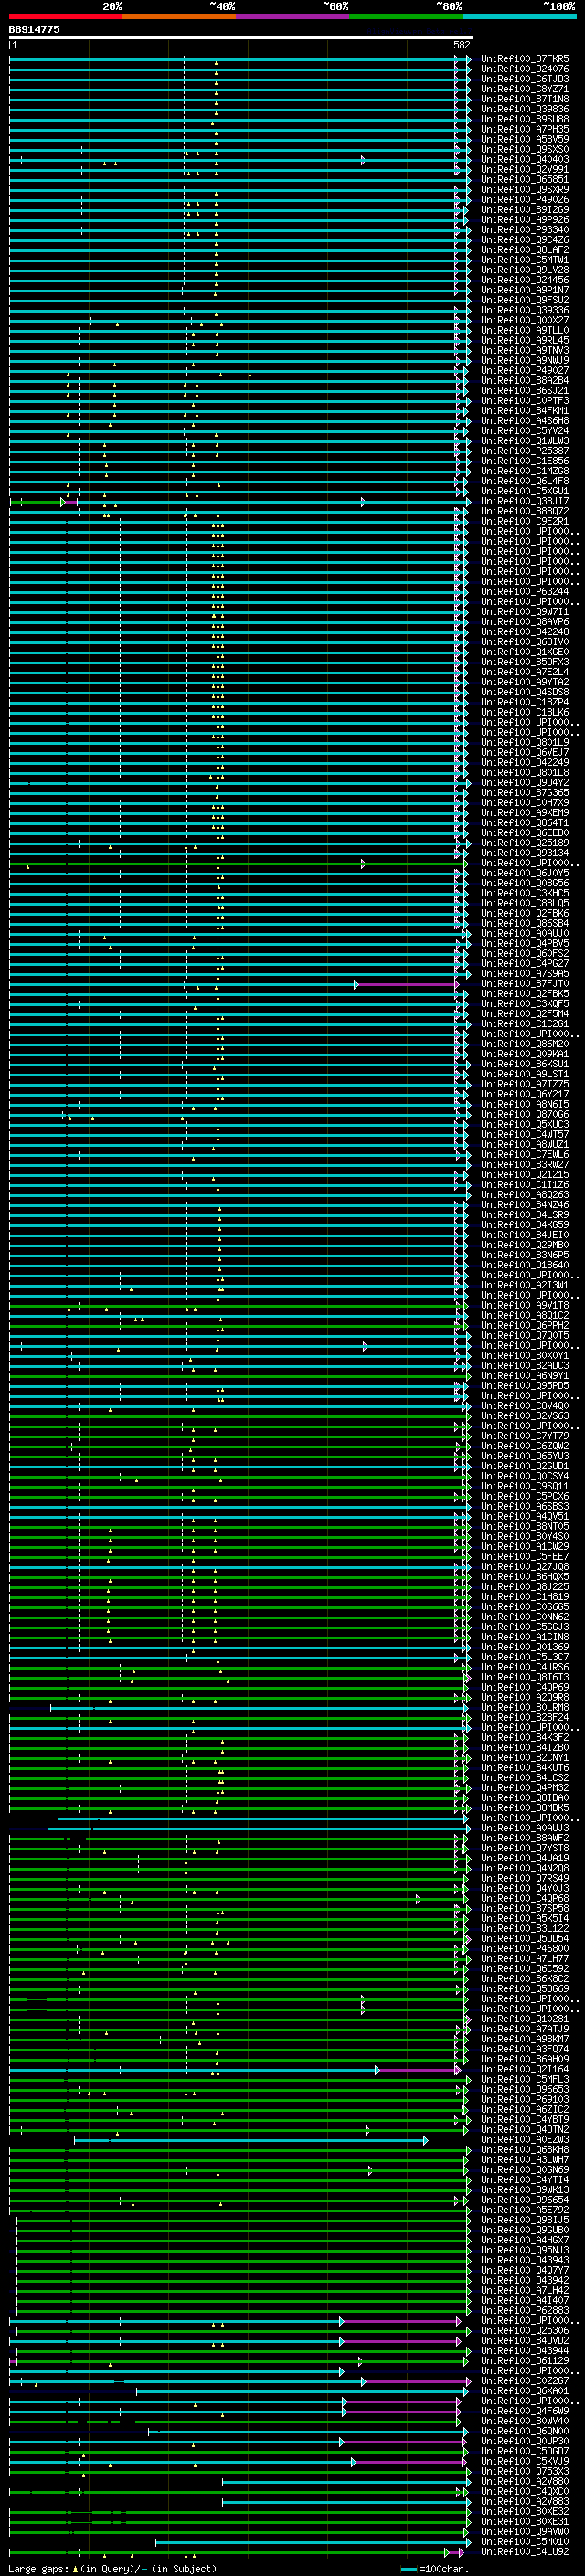Select the UniRef100_A0AUJ0 label

pos(525,933)
